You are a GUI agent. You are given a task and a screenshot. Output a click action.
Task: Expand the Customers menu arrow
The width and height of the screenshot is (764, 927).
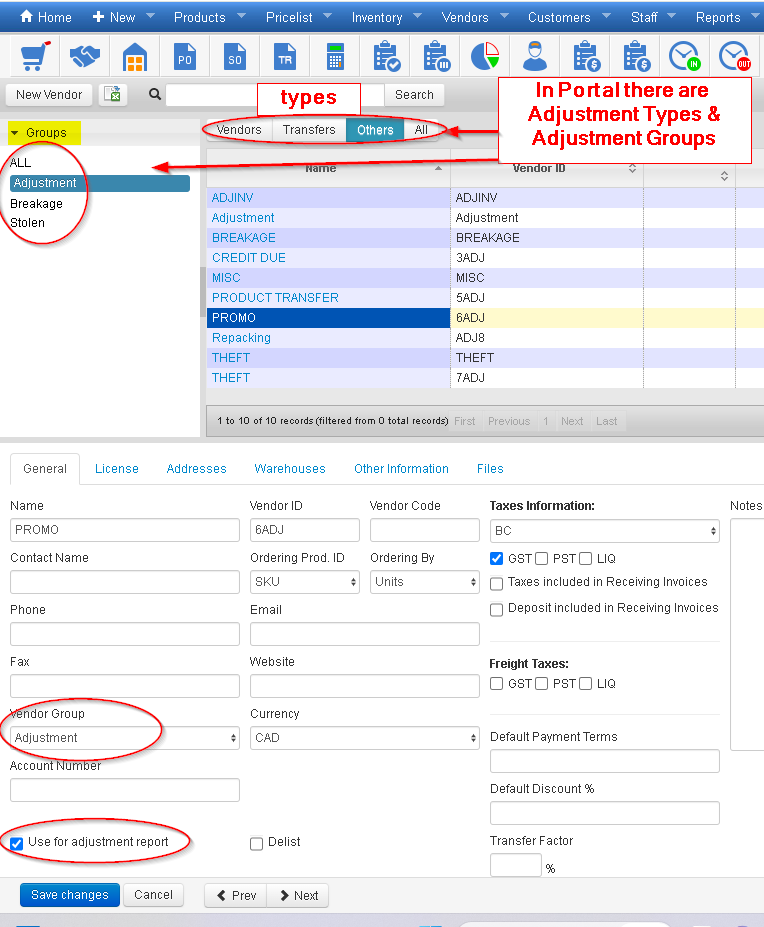pyautogui.click(x=606, y=16)
